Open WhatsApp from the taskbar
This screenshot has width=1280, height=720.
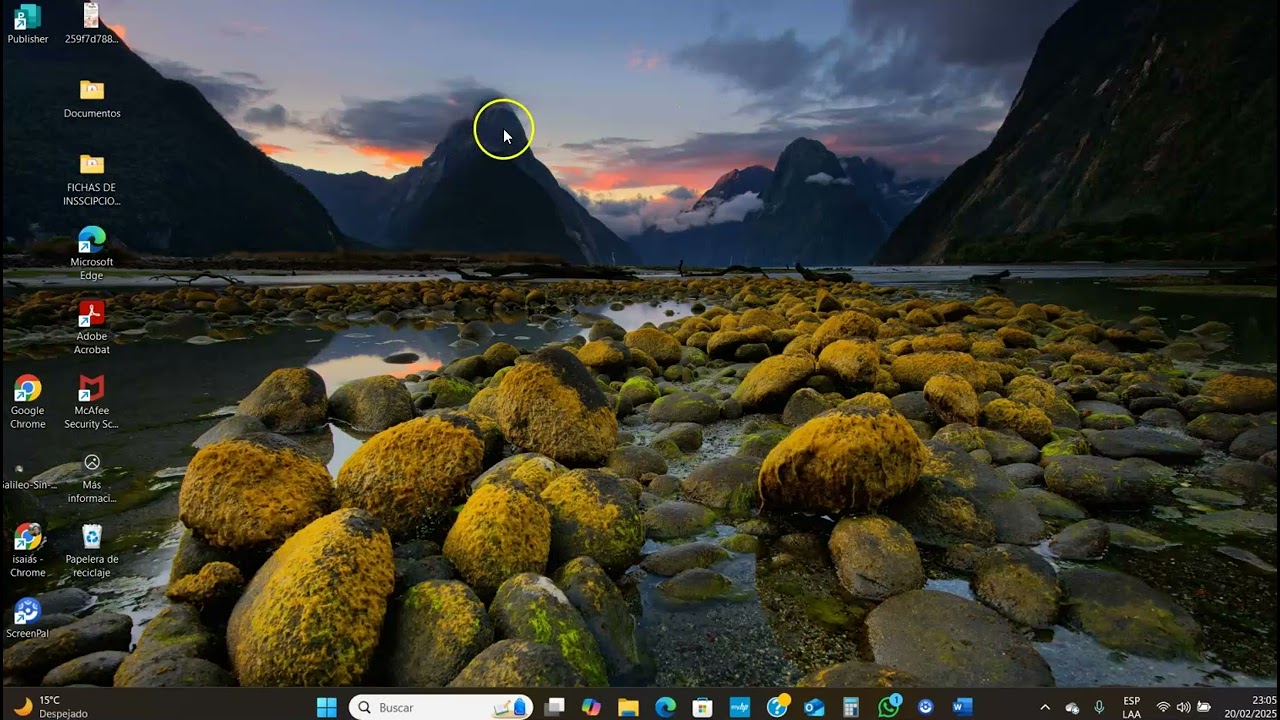(889, 707)
